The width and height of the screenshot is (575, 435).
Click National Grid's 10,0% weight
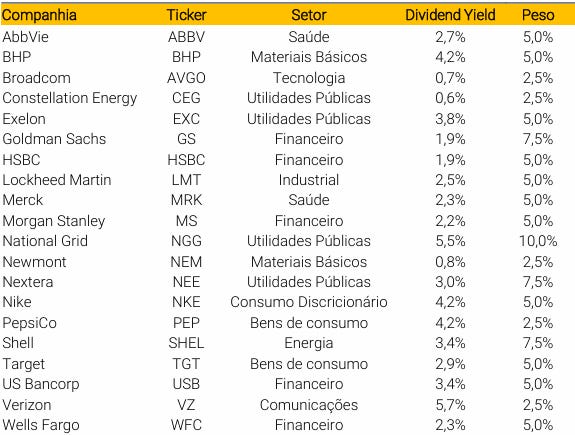(x=538, y=241)
